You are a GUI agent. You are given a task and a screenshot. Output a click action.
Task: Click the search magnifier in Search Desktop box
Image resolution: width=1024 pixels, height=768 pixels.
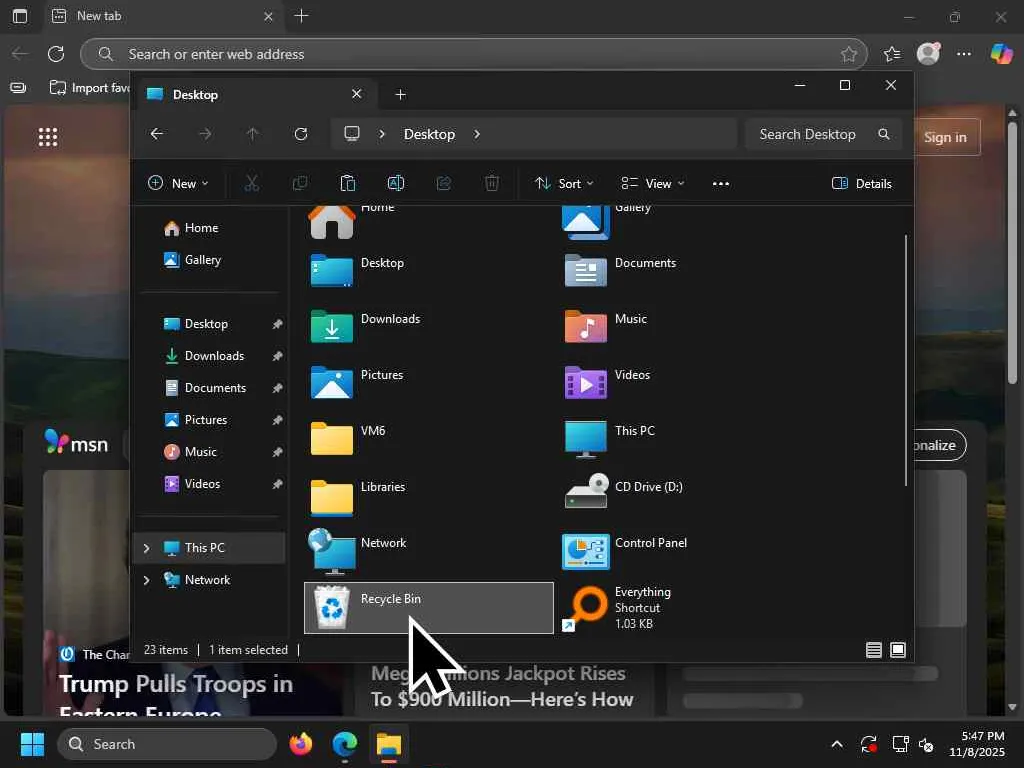884,134
